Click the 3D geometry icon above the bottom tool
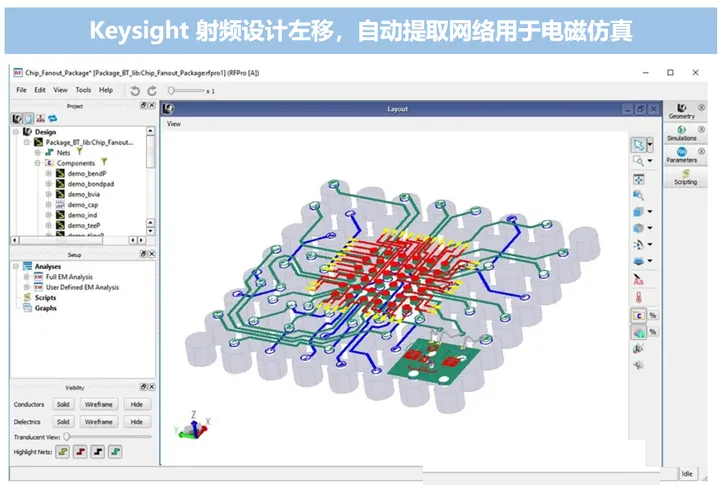The width and height of the screenshot is (720, 485). 638,349
